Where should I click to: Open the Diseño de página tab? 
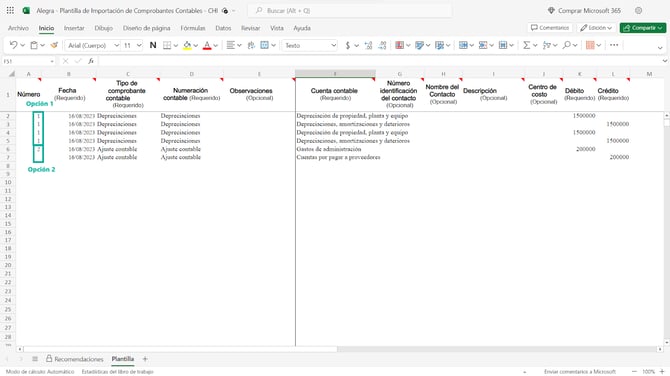coord(147,28)
